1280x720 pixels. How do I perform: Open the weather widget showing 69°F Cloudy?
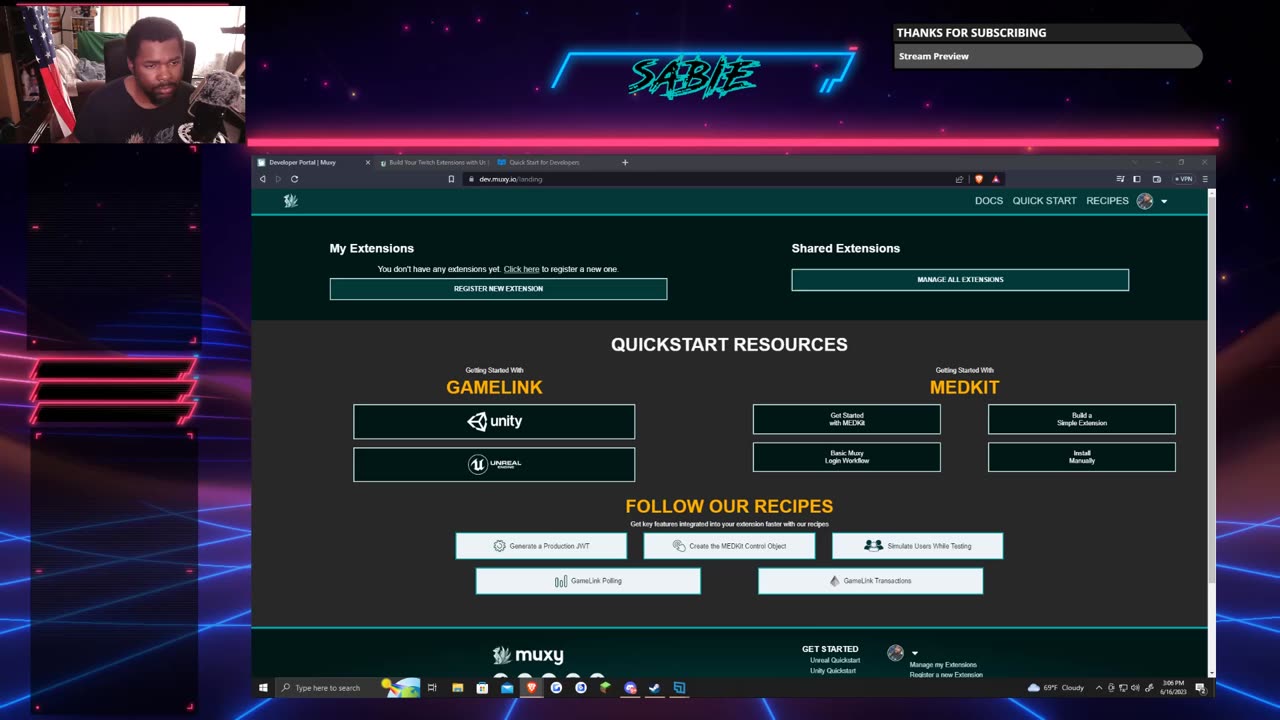pos(1056,688)
